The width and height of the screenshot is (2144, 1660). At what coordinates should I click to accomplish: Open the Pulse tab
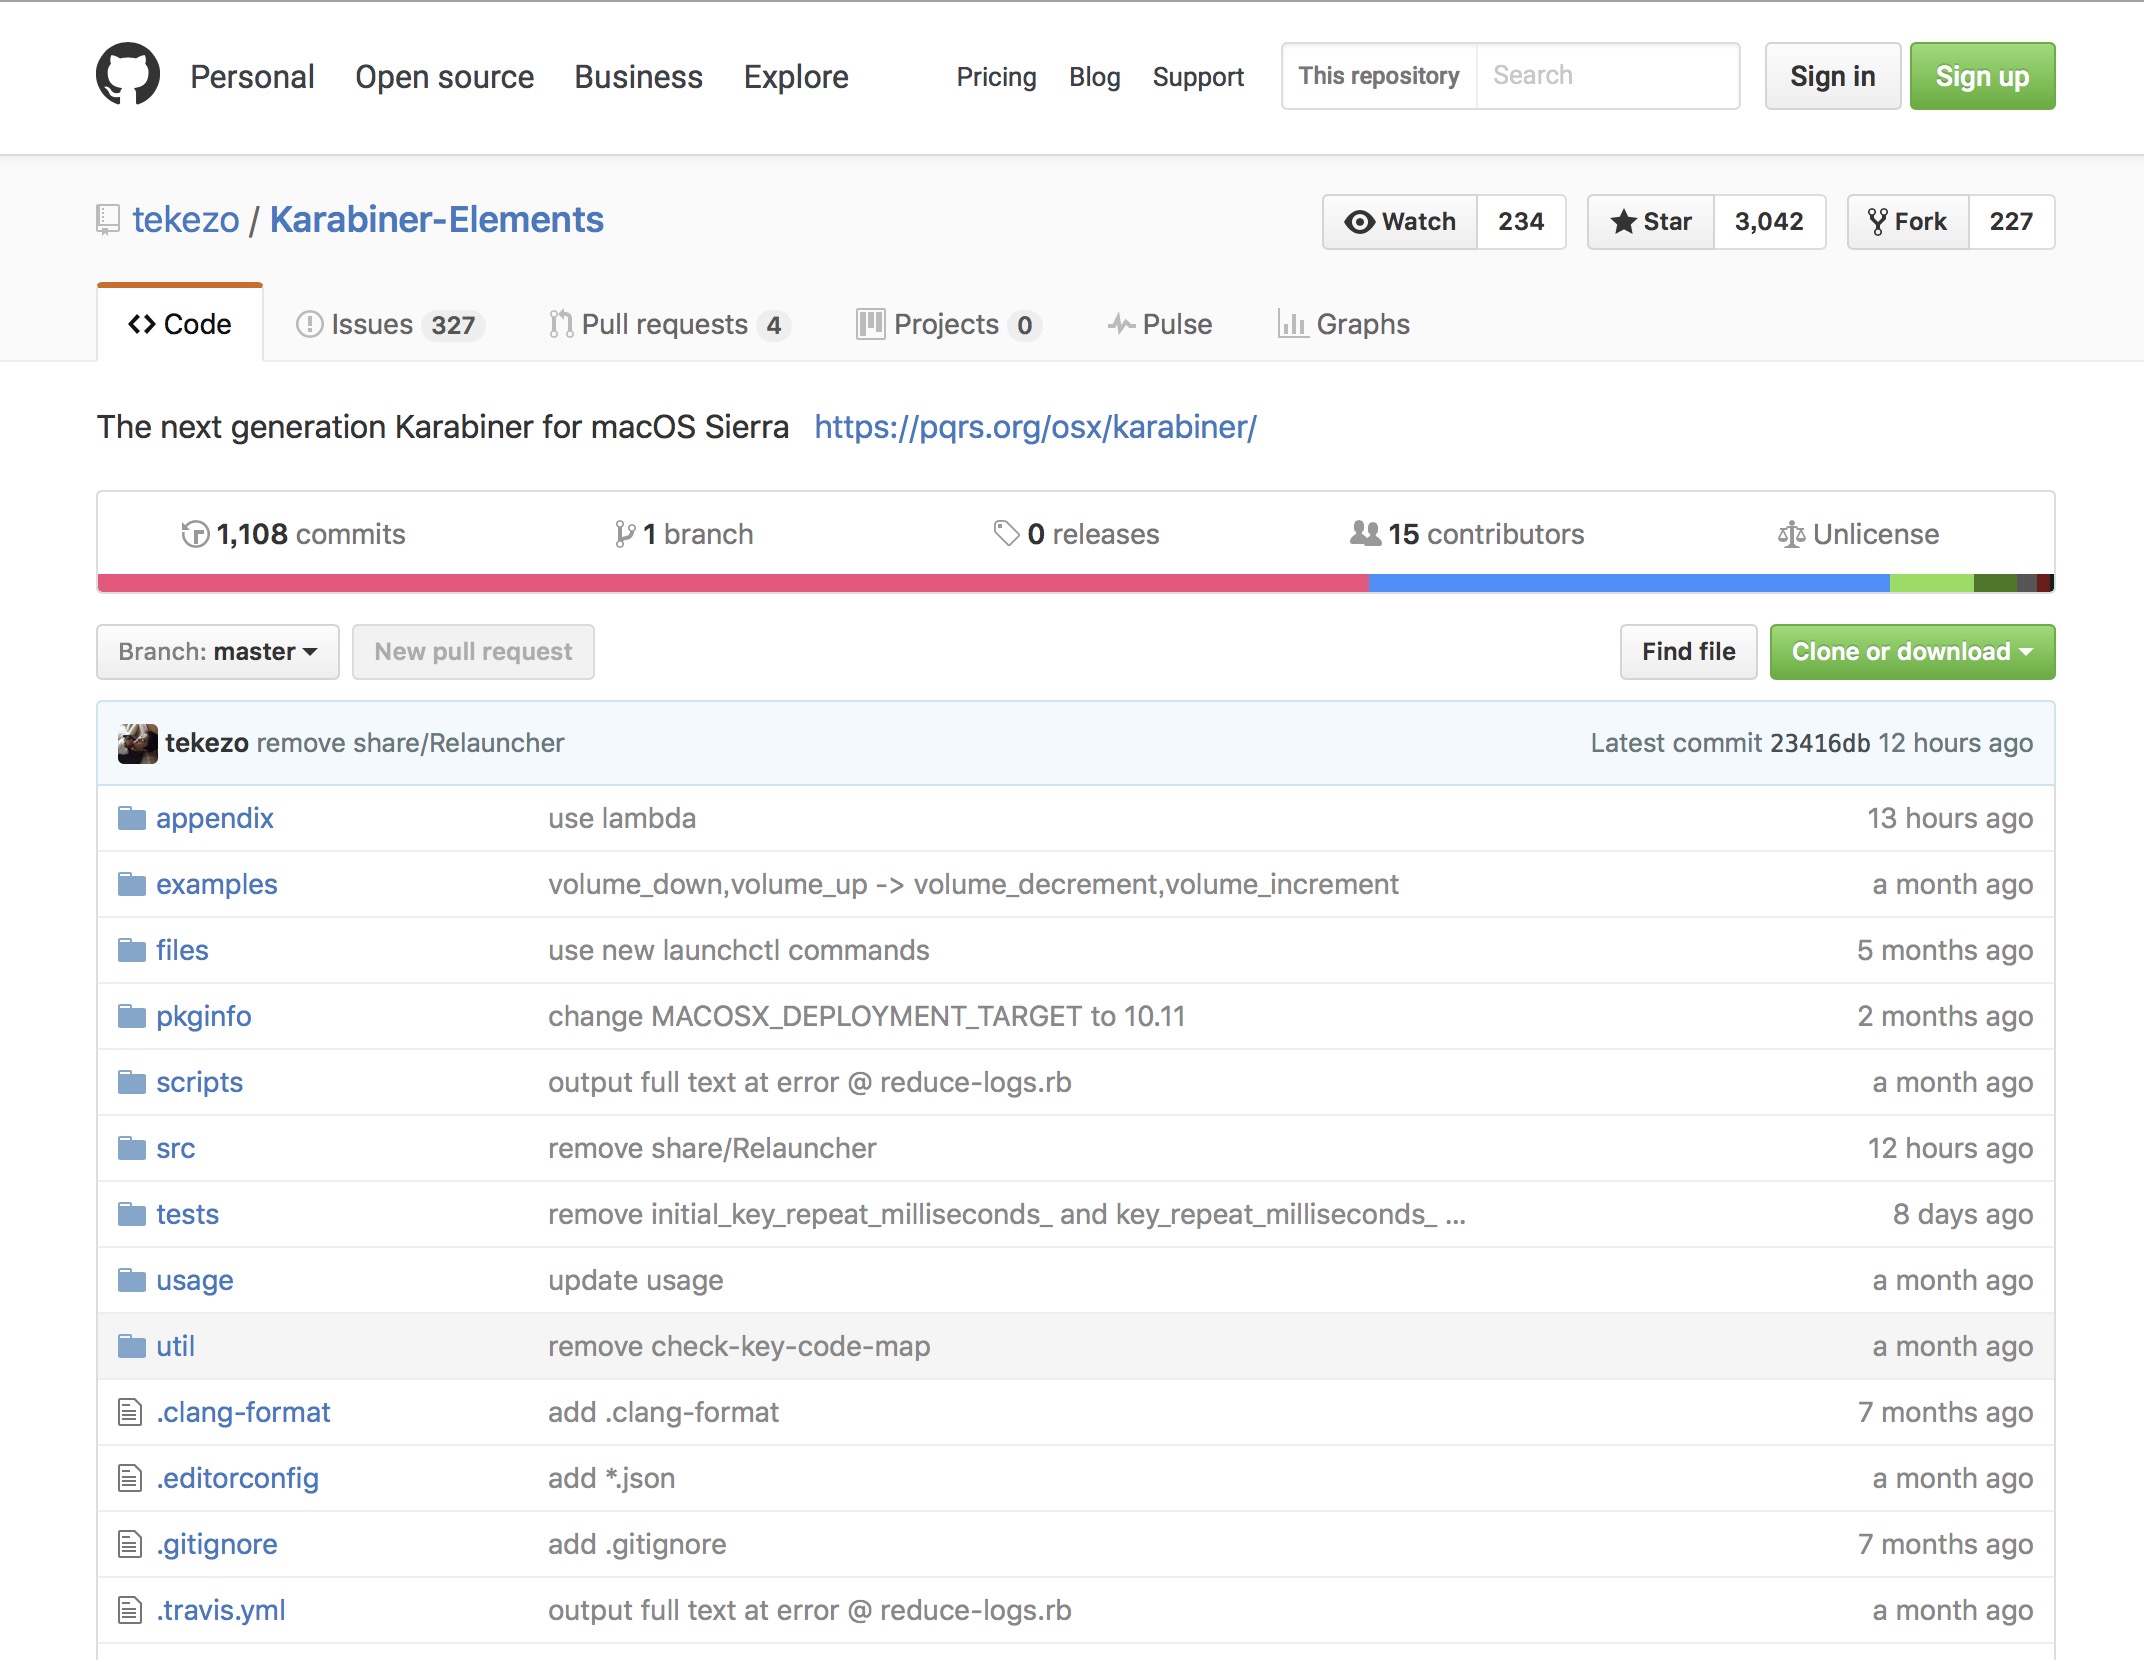(1160, 324)
